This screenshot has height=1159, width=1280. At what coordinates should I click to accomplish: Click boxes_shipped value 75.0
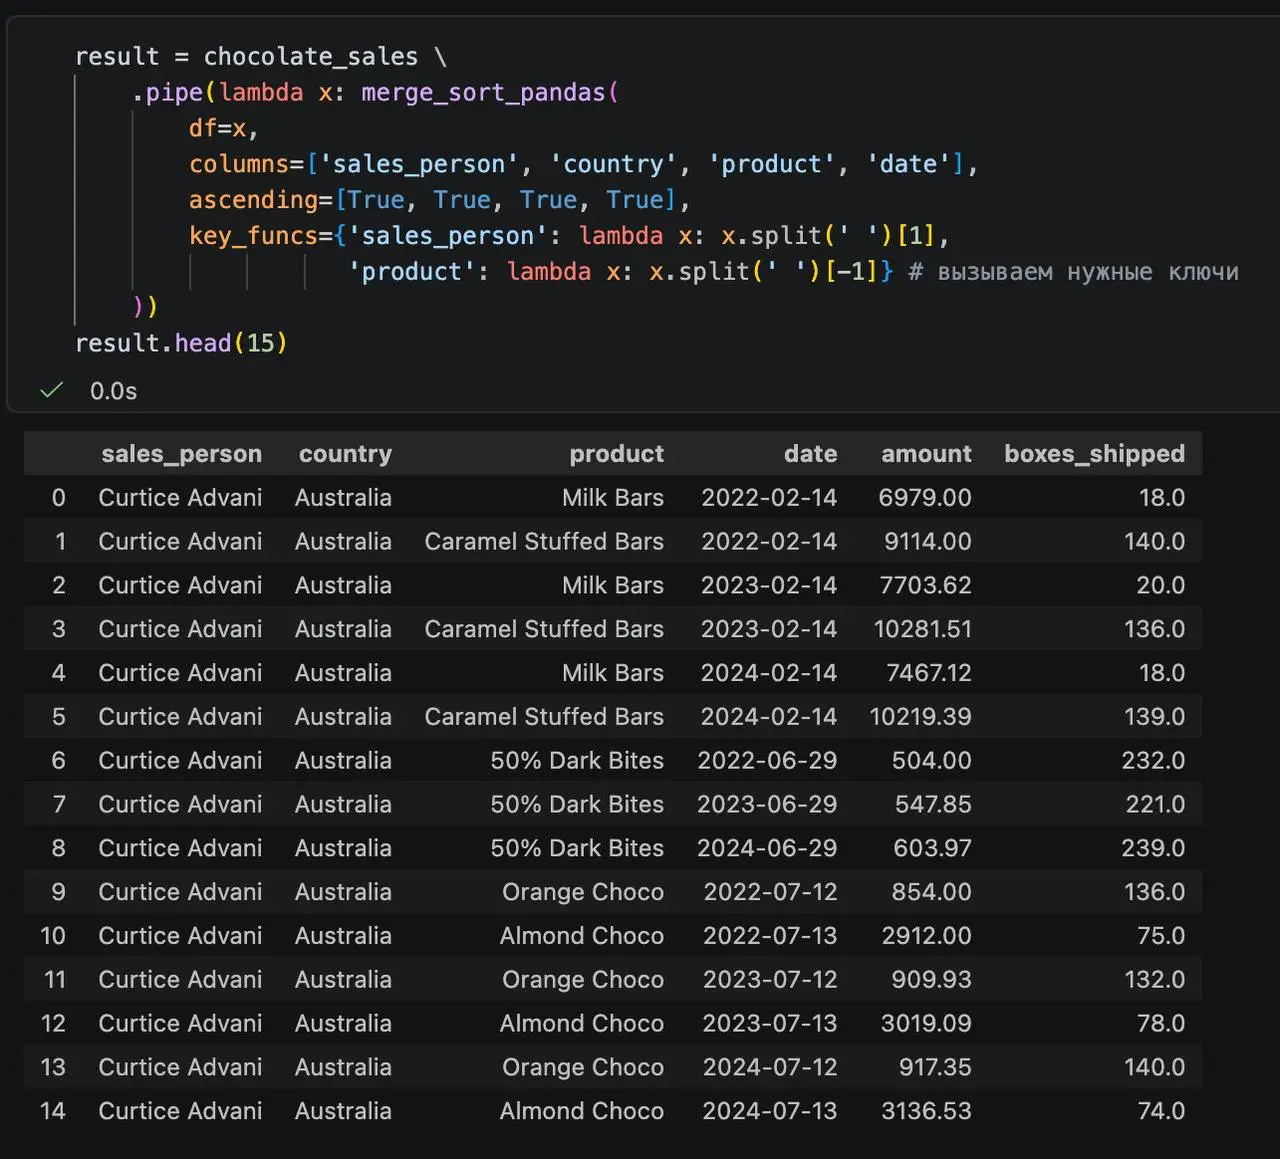coord(1161,936)
